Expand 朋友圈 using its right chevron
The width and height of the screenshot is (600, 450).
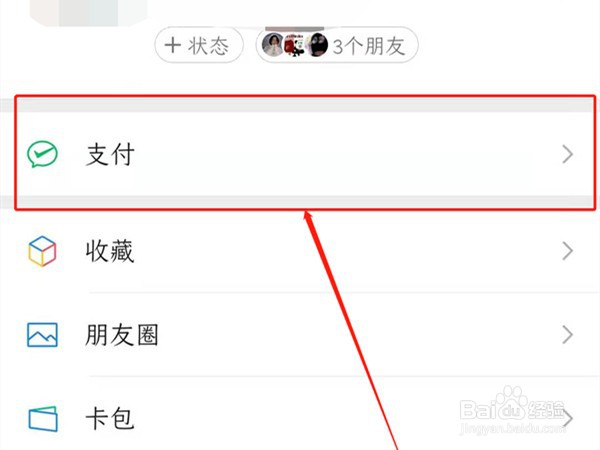coord(567,335)
